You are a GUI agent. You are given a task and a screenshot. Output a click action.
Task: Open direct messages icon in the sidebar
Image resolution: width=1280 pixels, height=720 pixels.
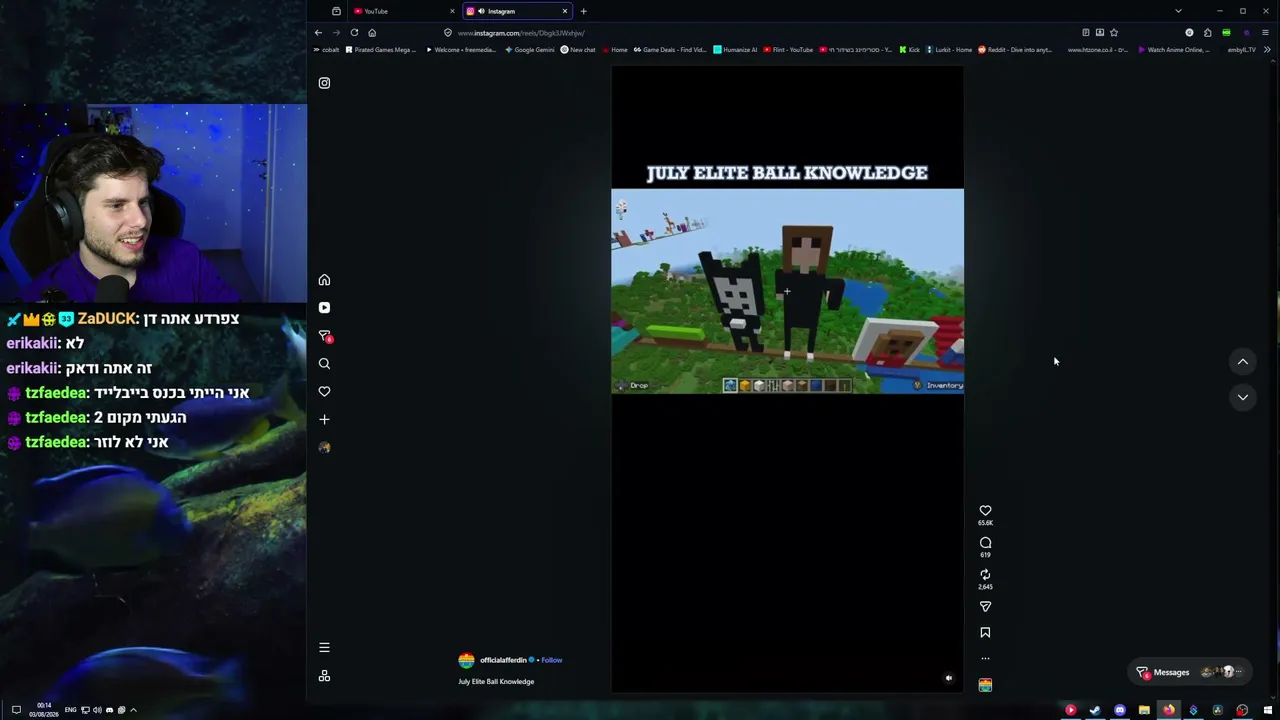point(324,336)
